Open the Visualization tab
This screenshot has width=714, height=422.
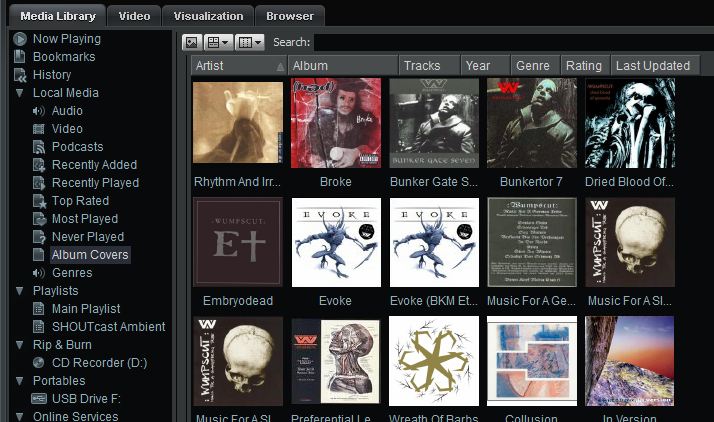pyautogui.click(x=208, y=16)
